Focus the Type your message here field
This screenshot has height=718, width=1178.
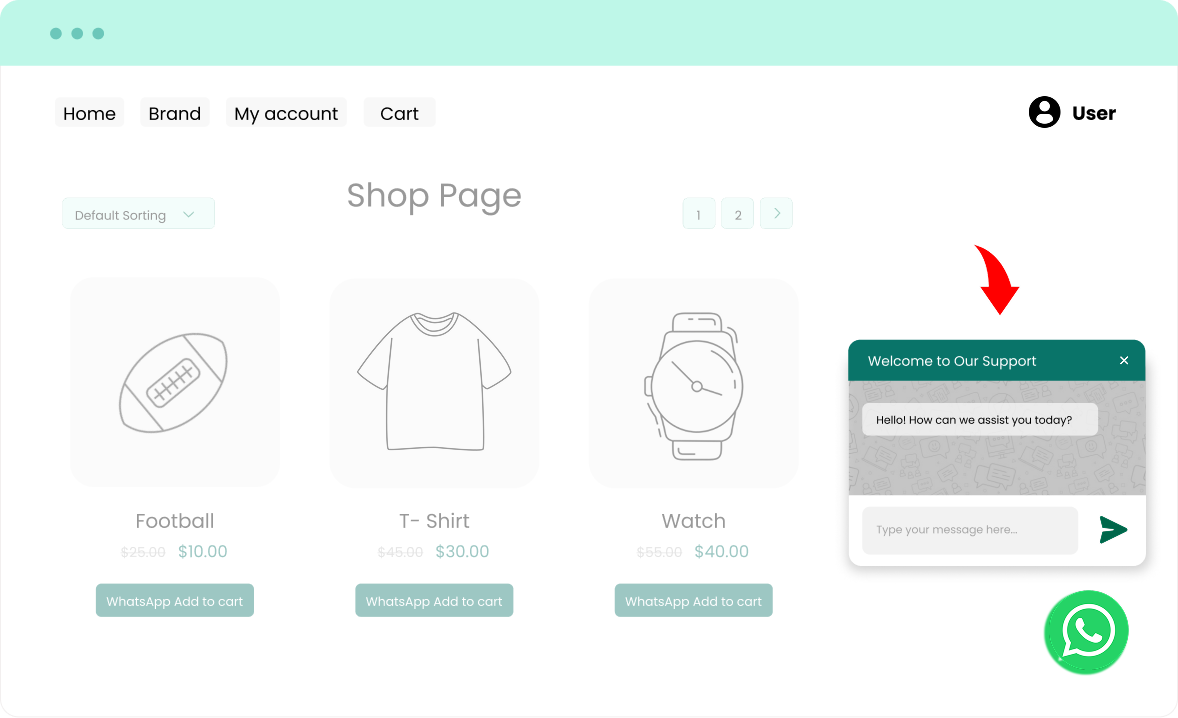click(x=970, y=530)
